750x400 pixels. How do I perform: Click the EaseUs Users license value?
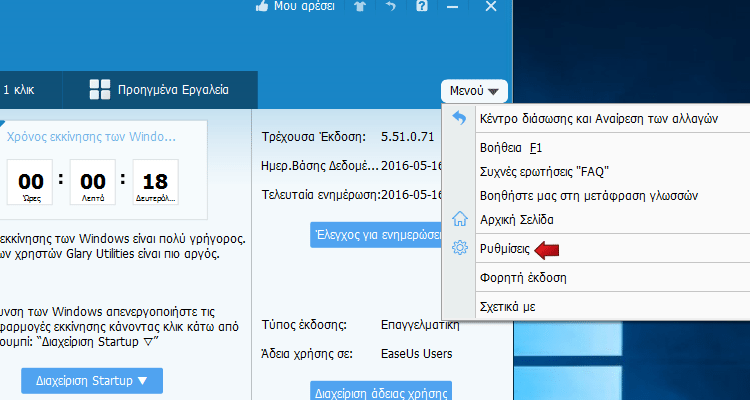click(417, 354)
